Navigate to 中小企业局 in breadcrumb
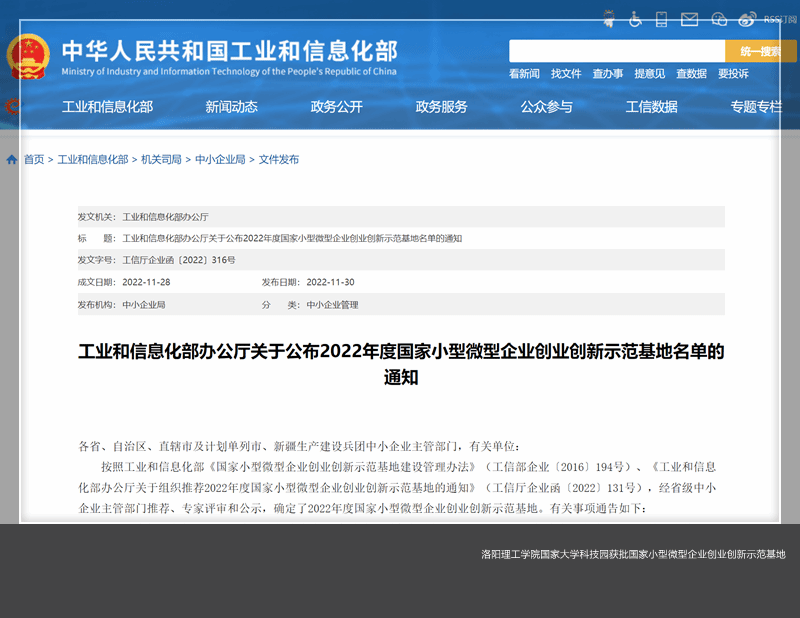This screenshot has width=800, height=618. pyautogui.click(x=220, y=160)
